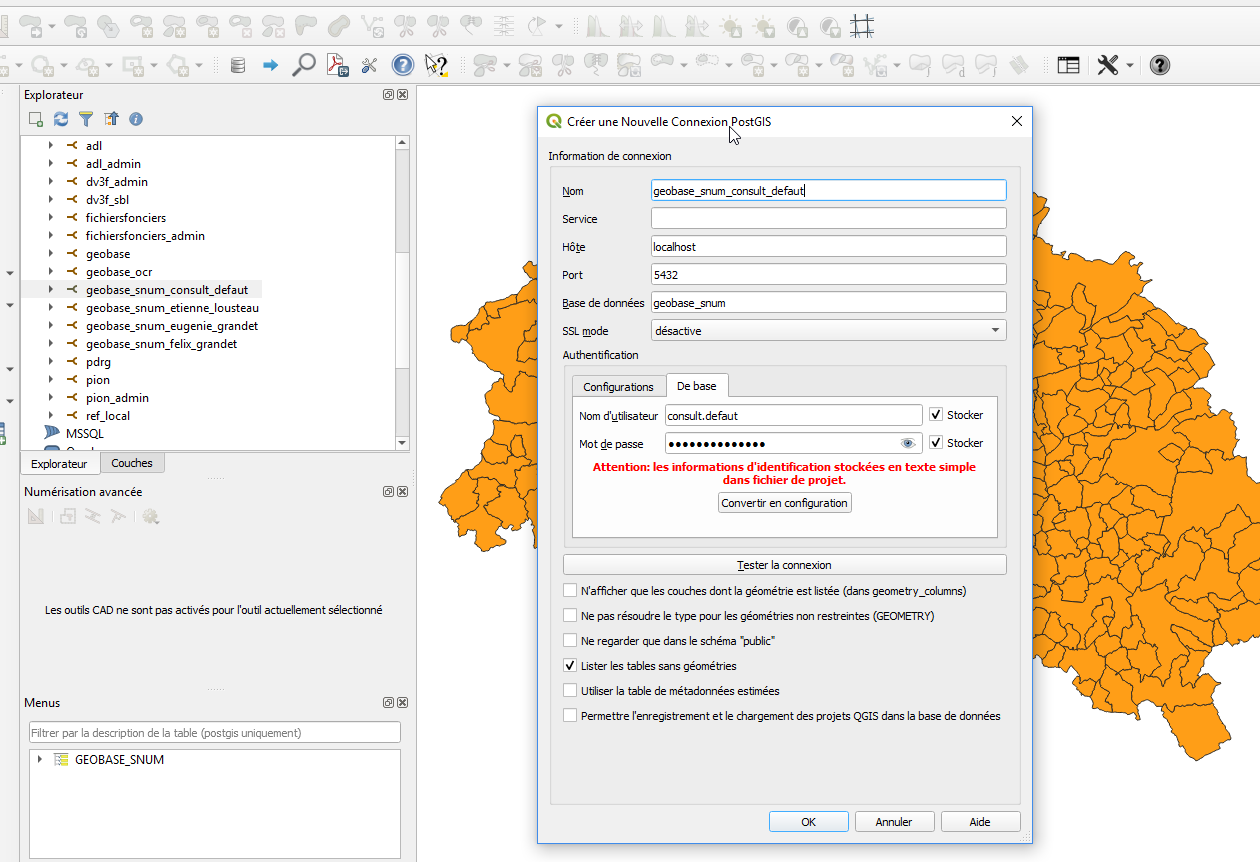
Task: Expand the ref_local connection node
Action: coord(51,416)
